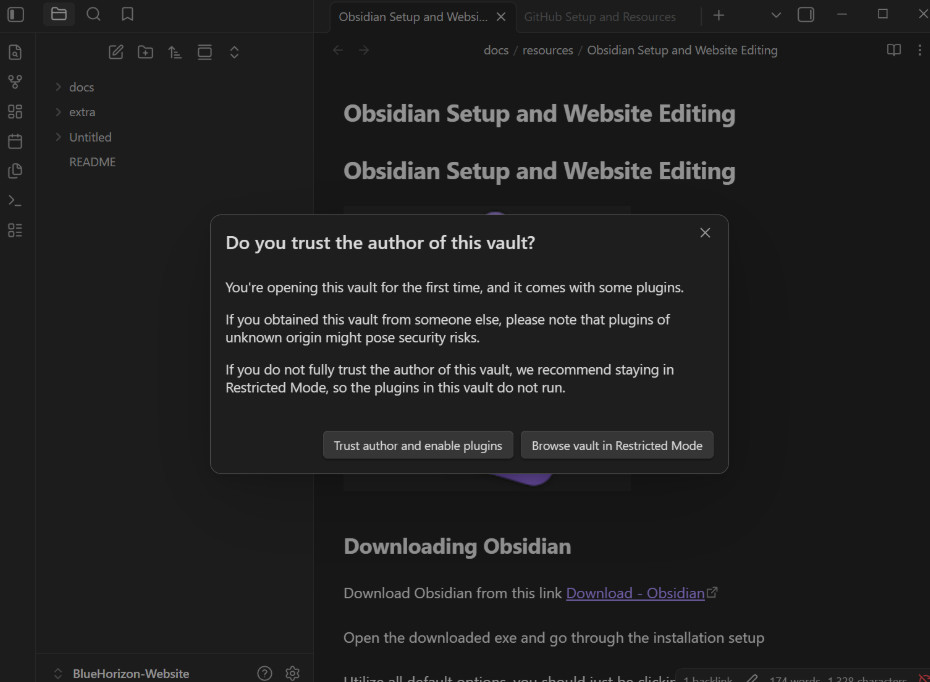Image resolution: width=930 pixels, height=682 pixels.
Task: Click text 'Open the downloaded exe' line
Action: coord(553,638)
